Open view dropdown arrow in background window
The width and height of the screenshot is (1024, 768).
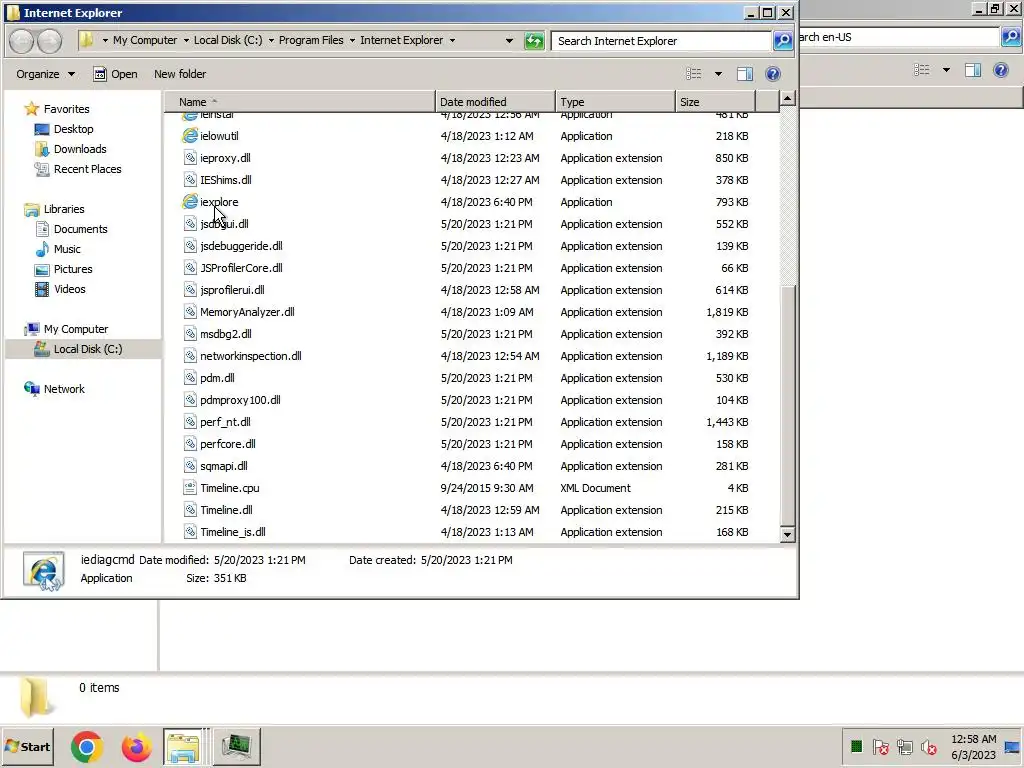tap(946, 70)
